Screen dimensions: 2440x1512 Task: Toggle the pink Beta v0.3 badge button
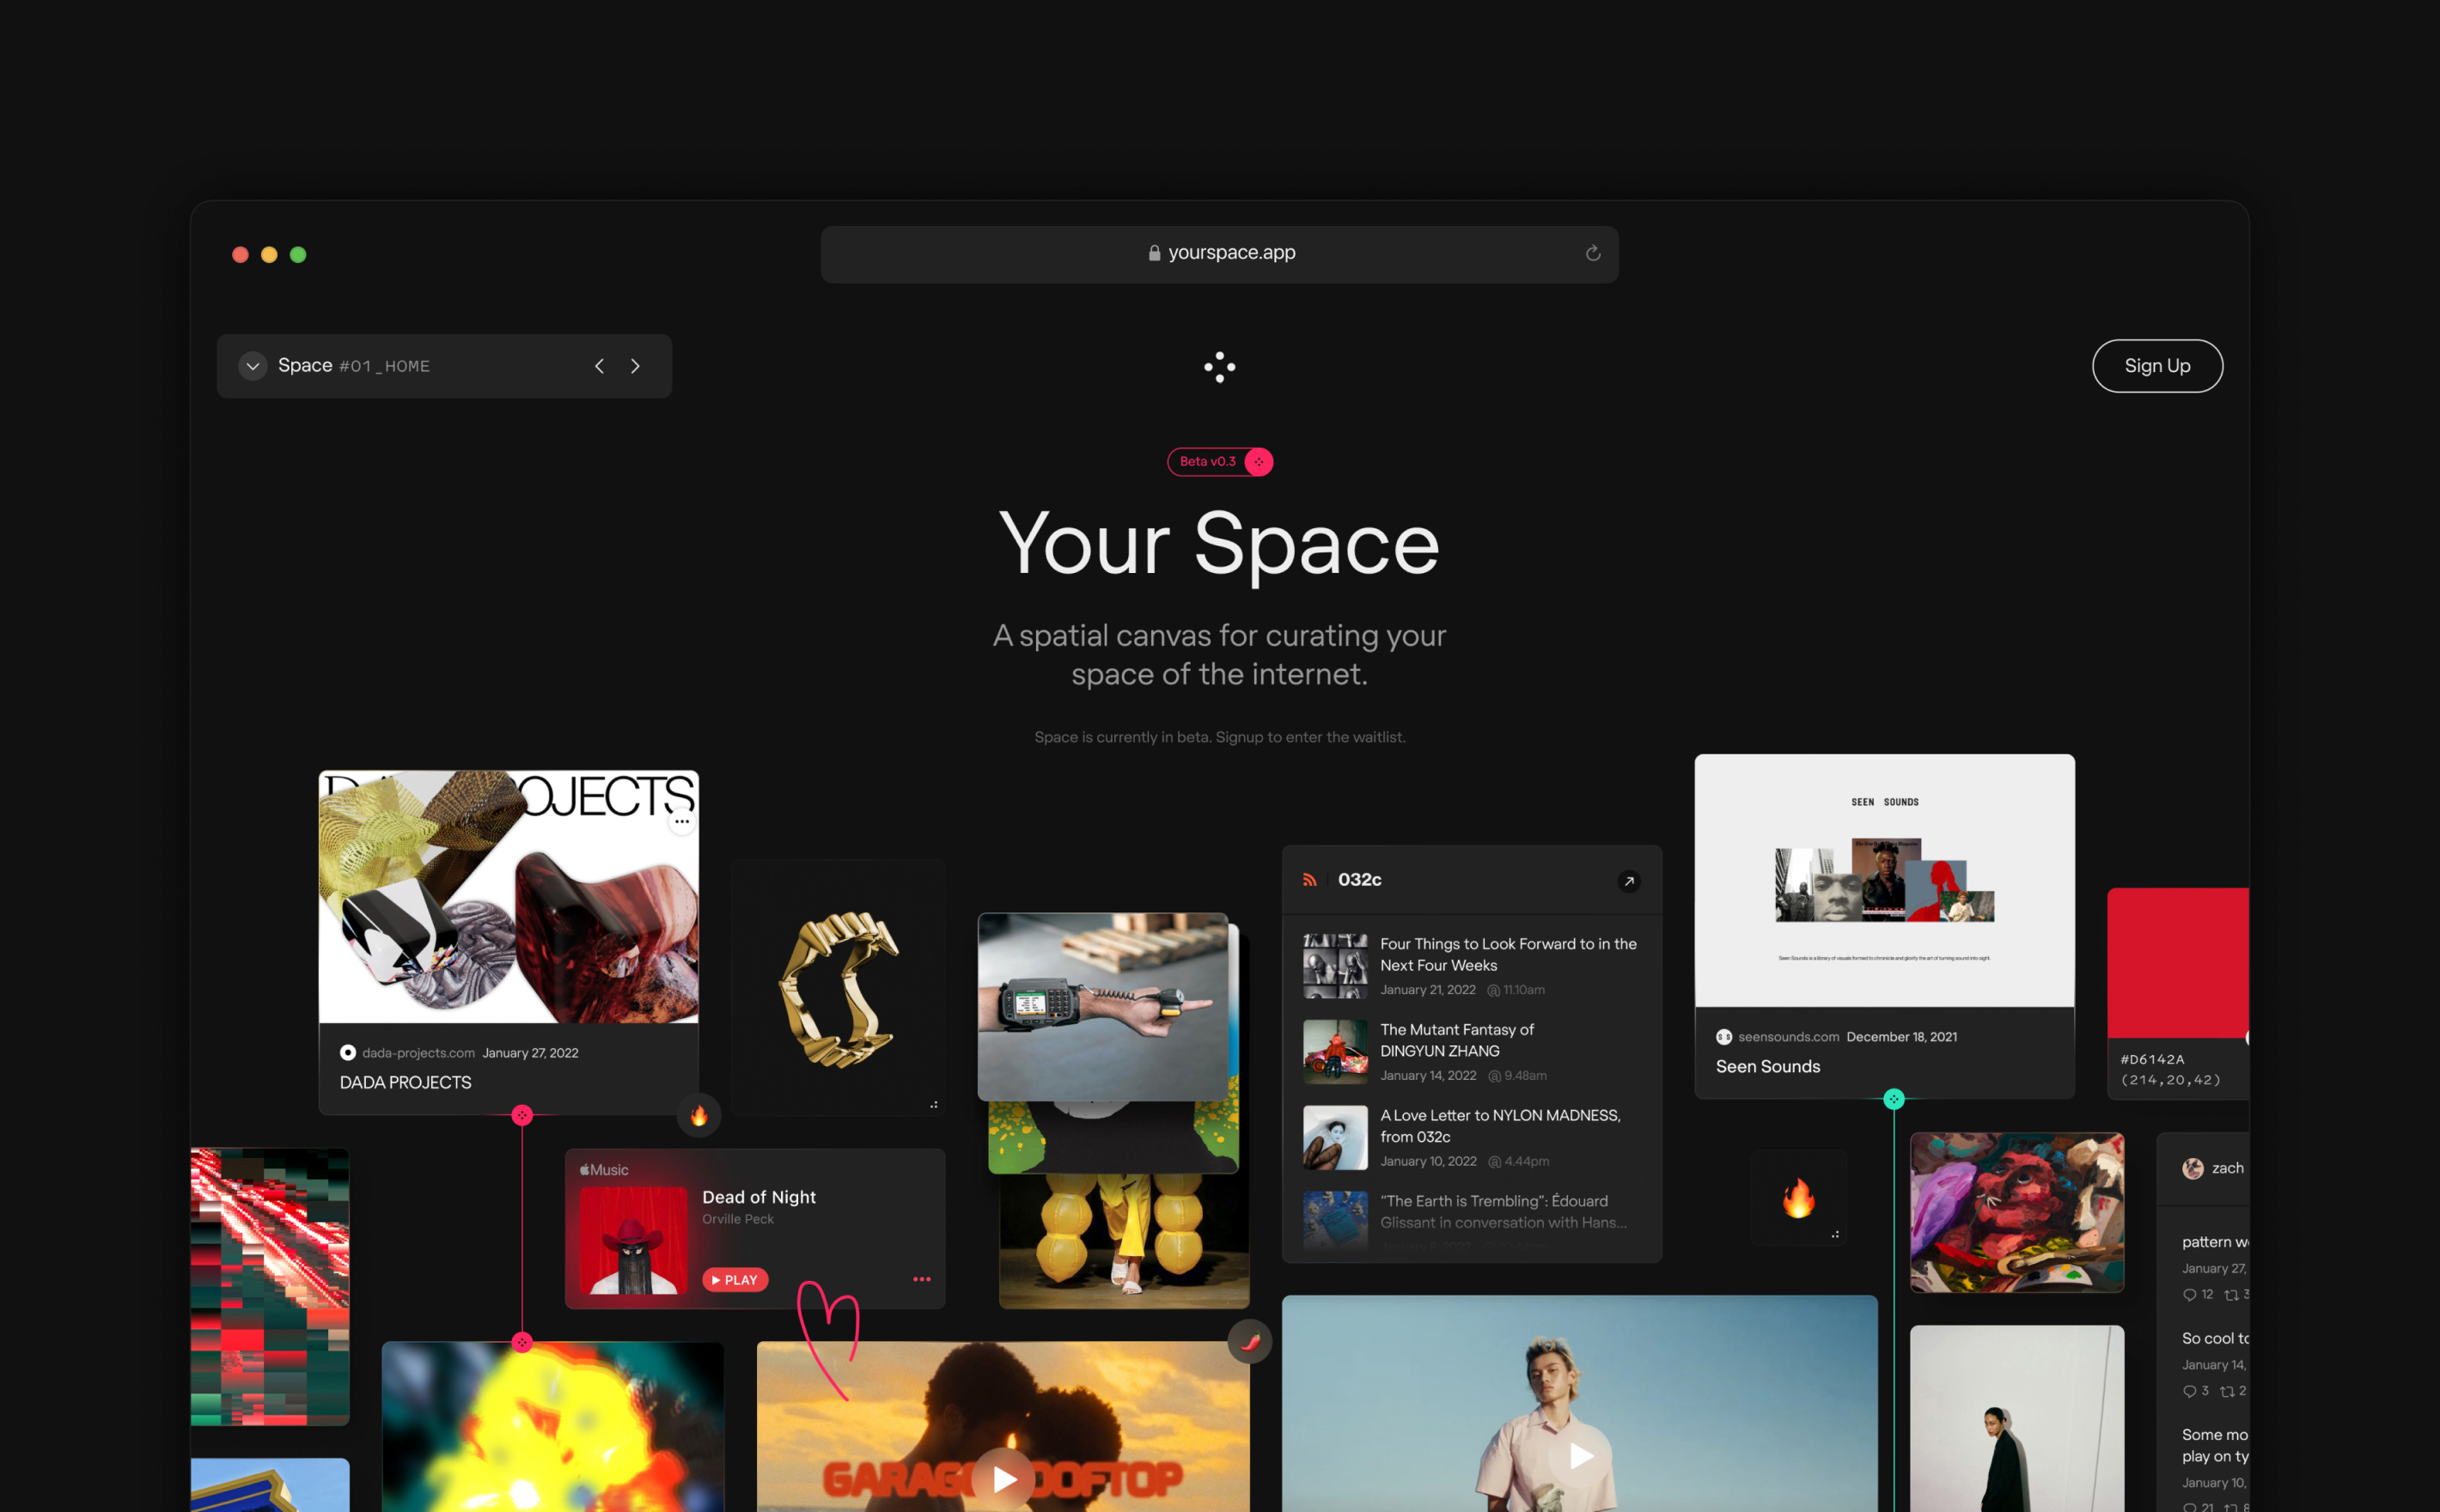1258,461
